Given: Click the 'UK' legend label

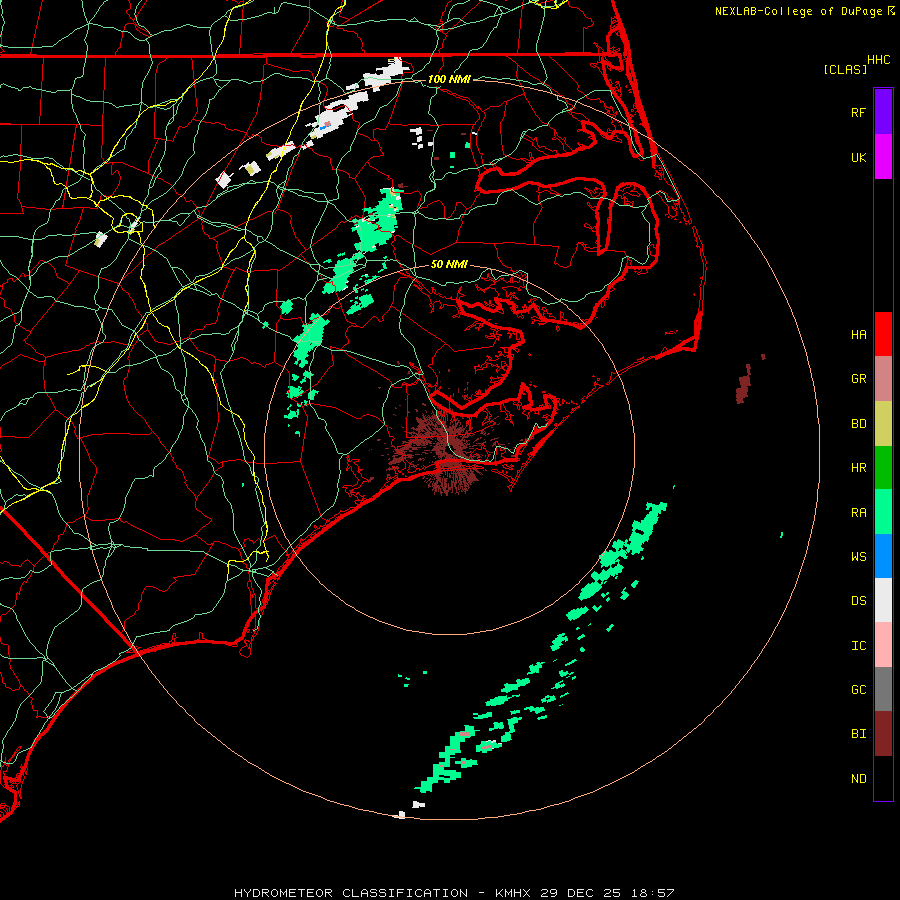Looking at the screenshot, I should point(858,157).
